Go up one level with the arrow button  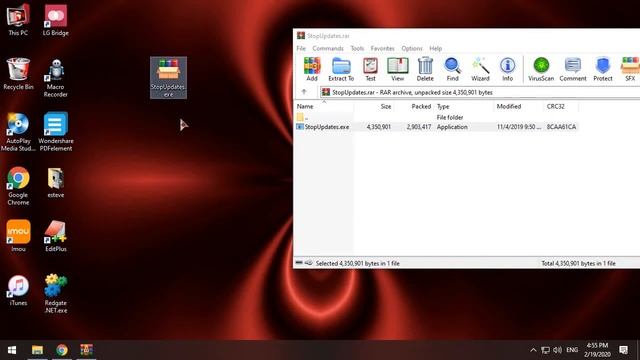(x=304, y=92)
